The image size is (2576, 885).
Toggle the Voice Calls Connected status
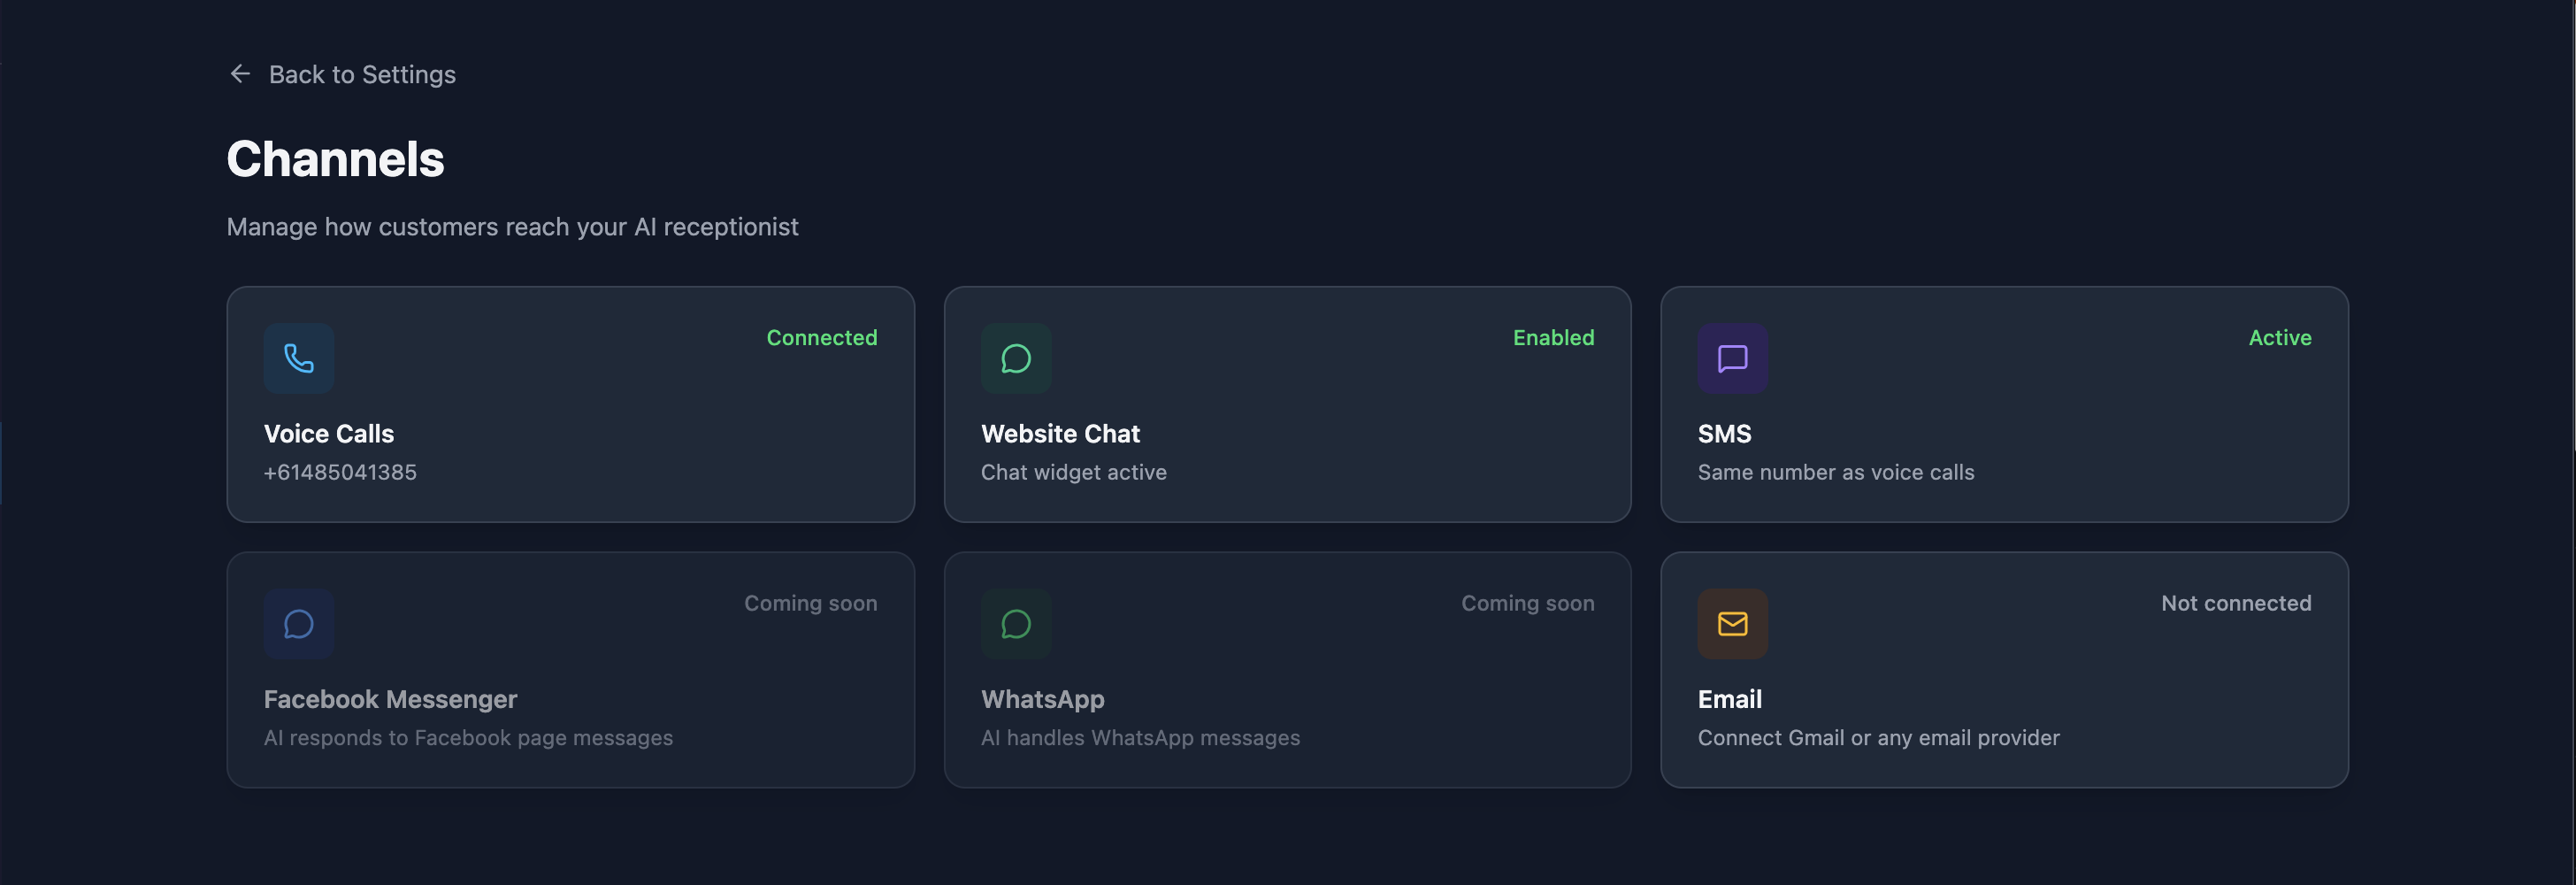pyautogui.click(x=821, y=337)
